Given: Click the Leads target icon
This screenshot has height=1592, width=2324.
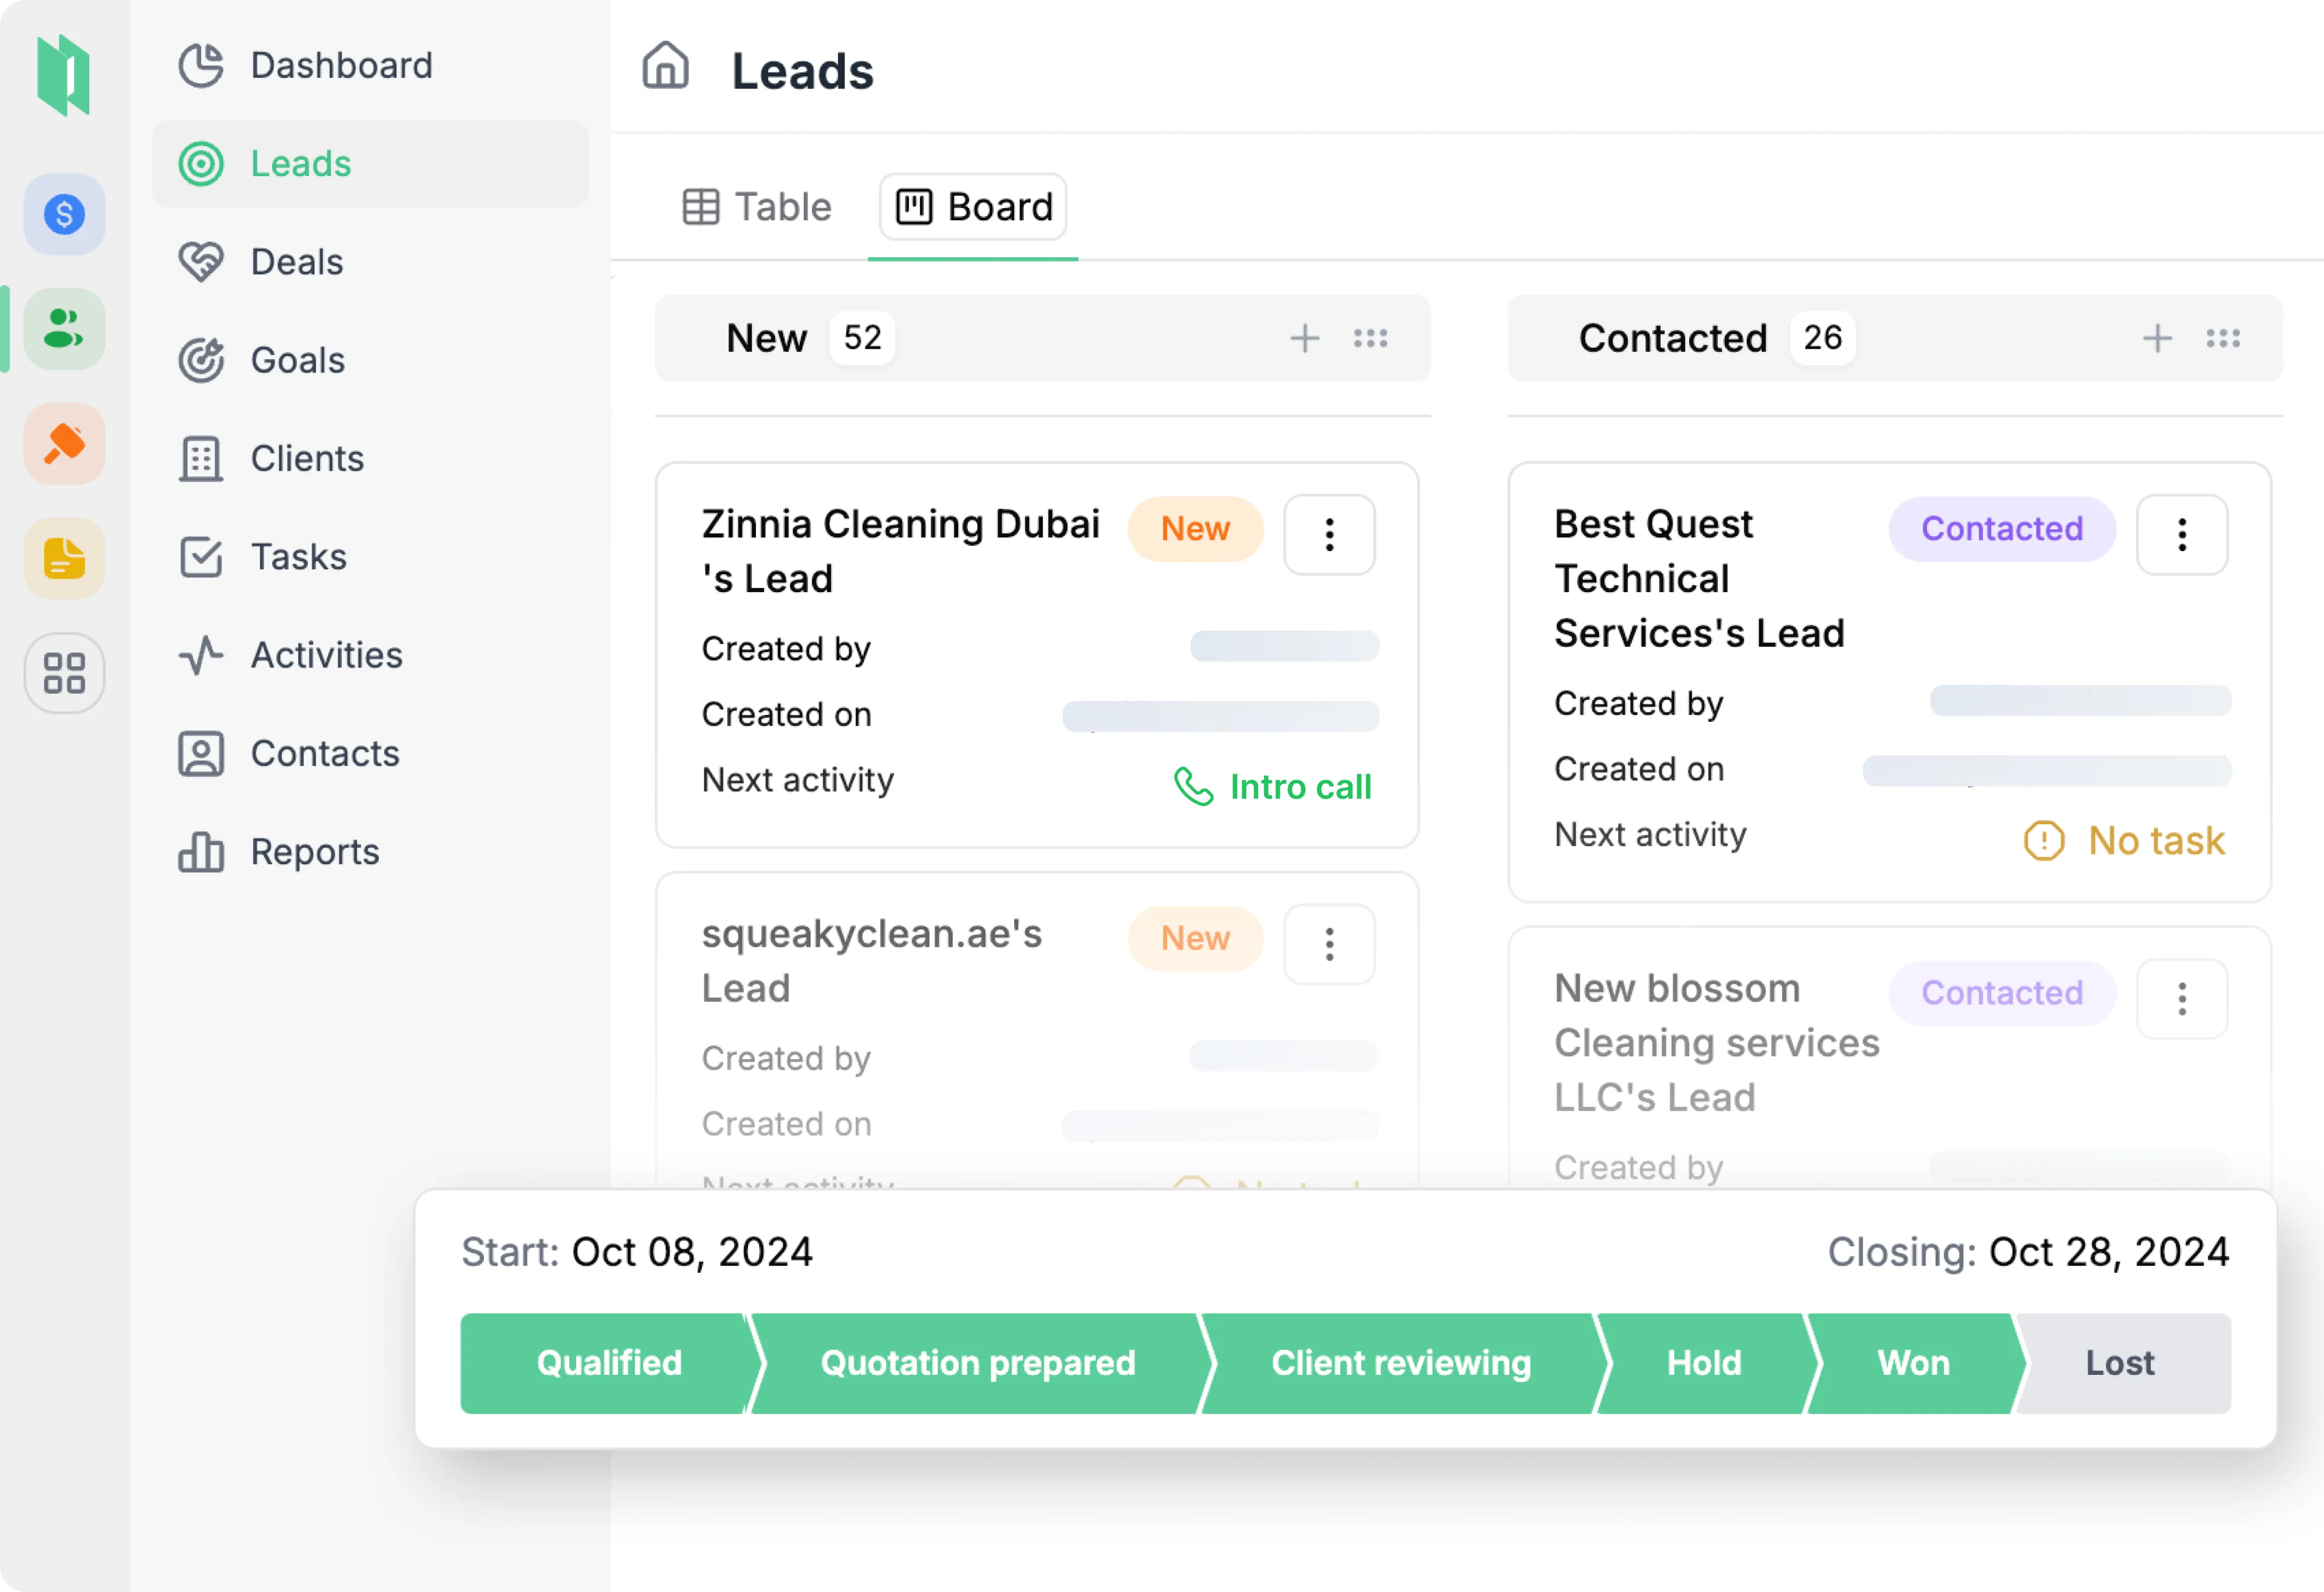Looking at the screenshot, I should [x=201, y=164].
